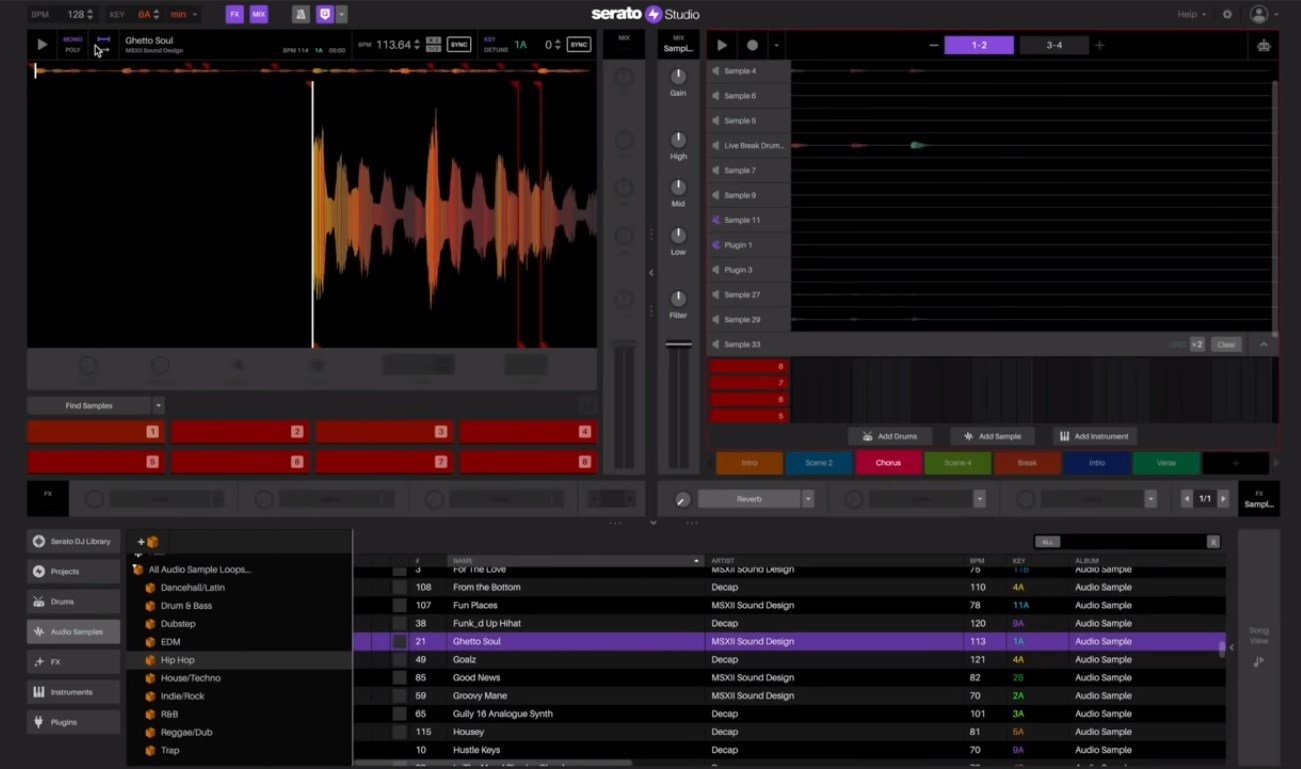Screen dimensions: 1301x769
Task: Click the Reverb amount knob
Action: [683, 499]
